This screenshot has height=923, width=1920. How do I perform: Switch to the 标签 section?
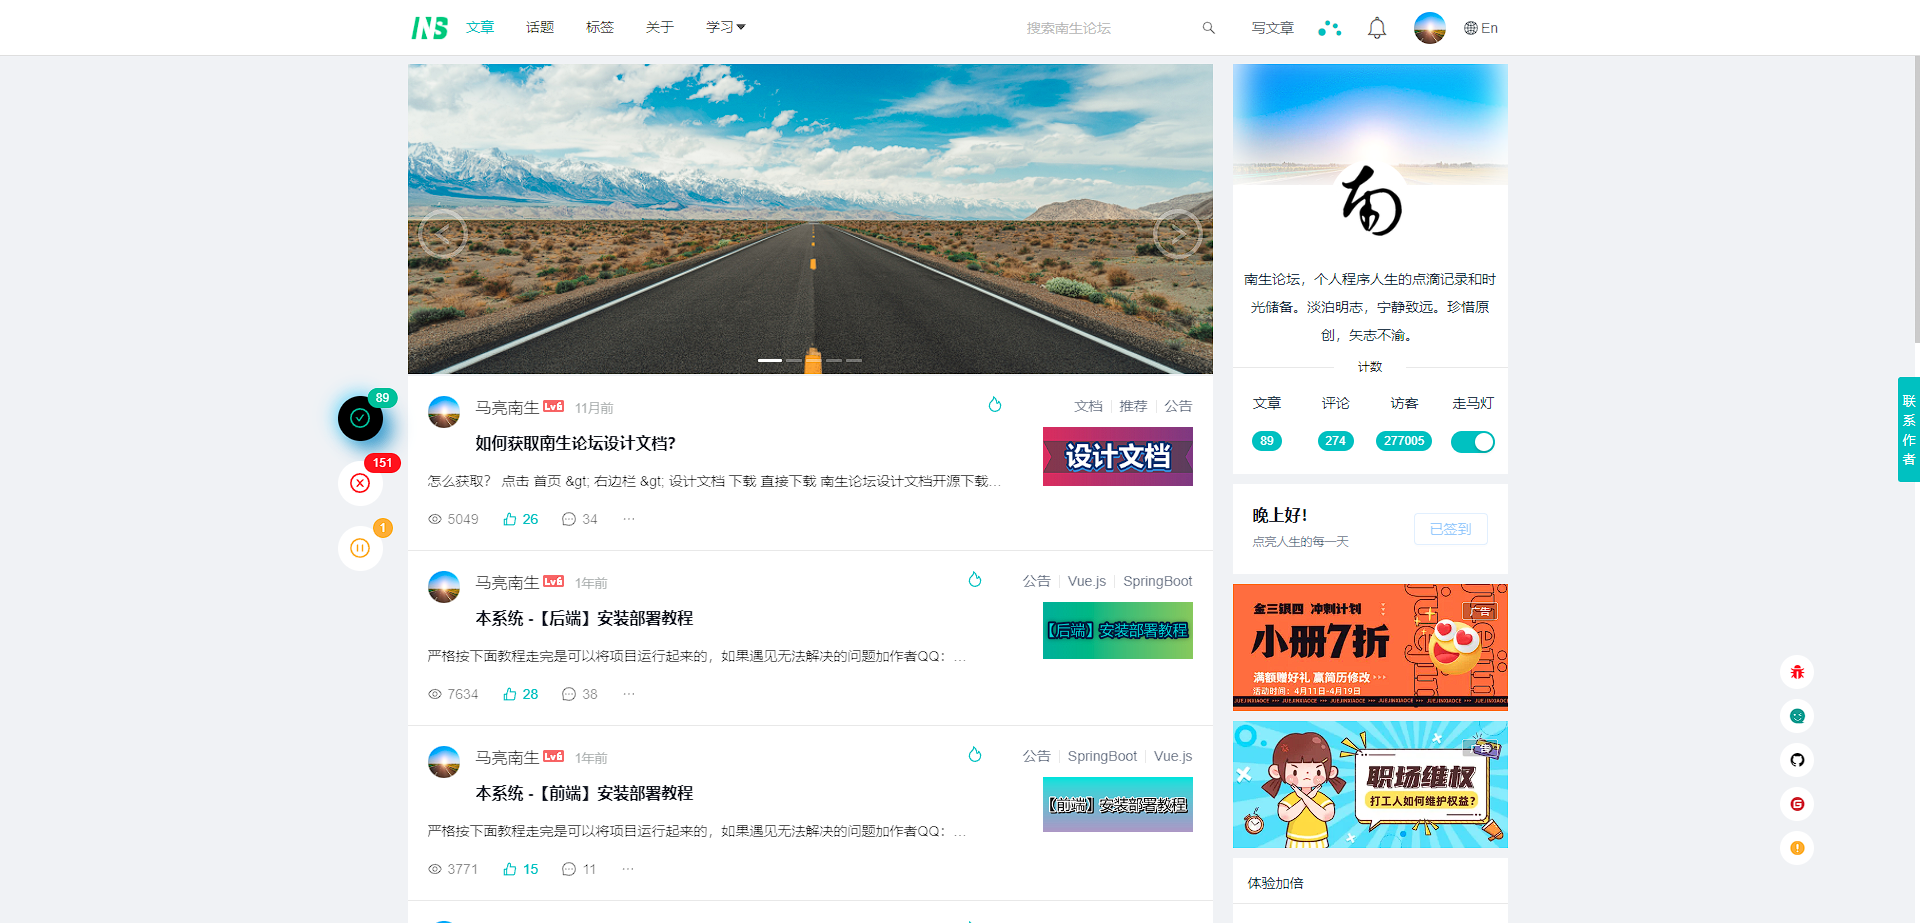coord(599,27)
